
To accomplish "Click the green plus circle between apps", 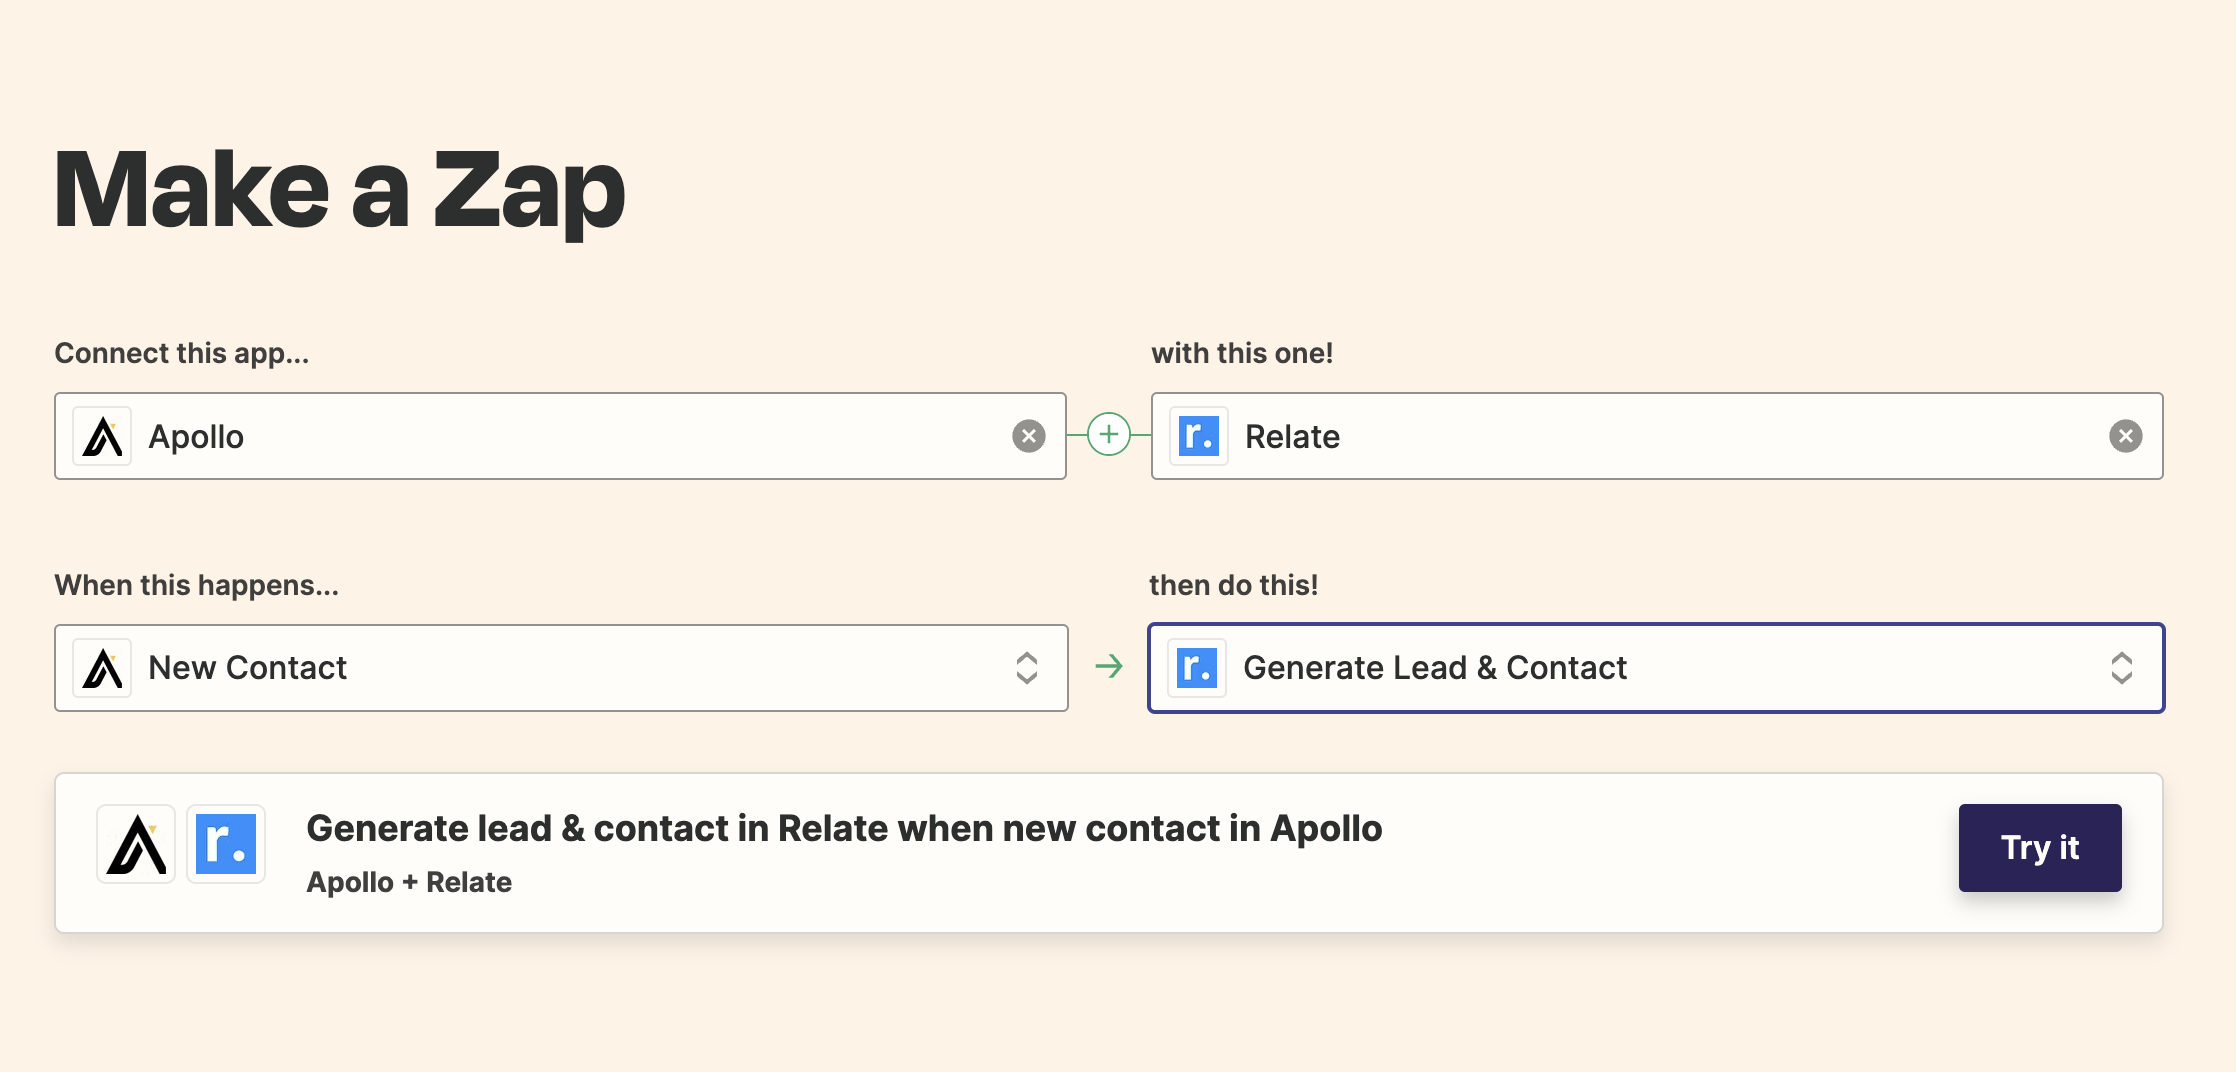I will pos(1108,435).
